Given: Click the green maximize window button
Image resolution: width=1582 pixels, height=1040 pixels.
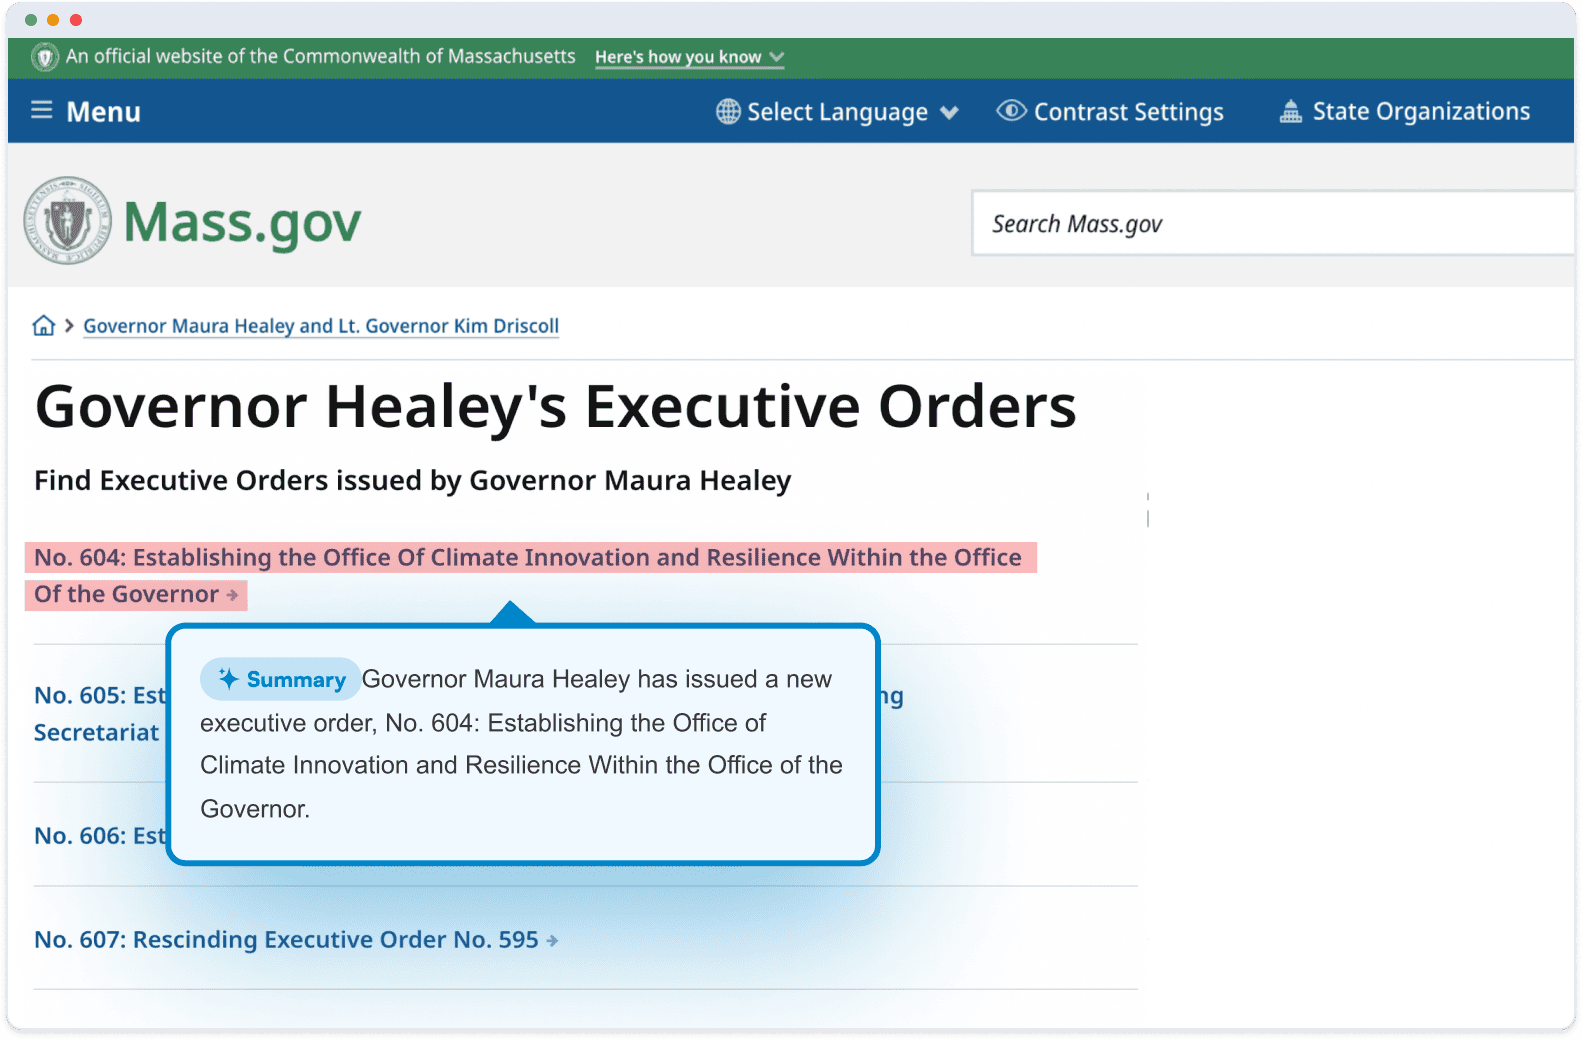Looking at the screenshot, I should click(x=31, y=20).
